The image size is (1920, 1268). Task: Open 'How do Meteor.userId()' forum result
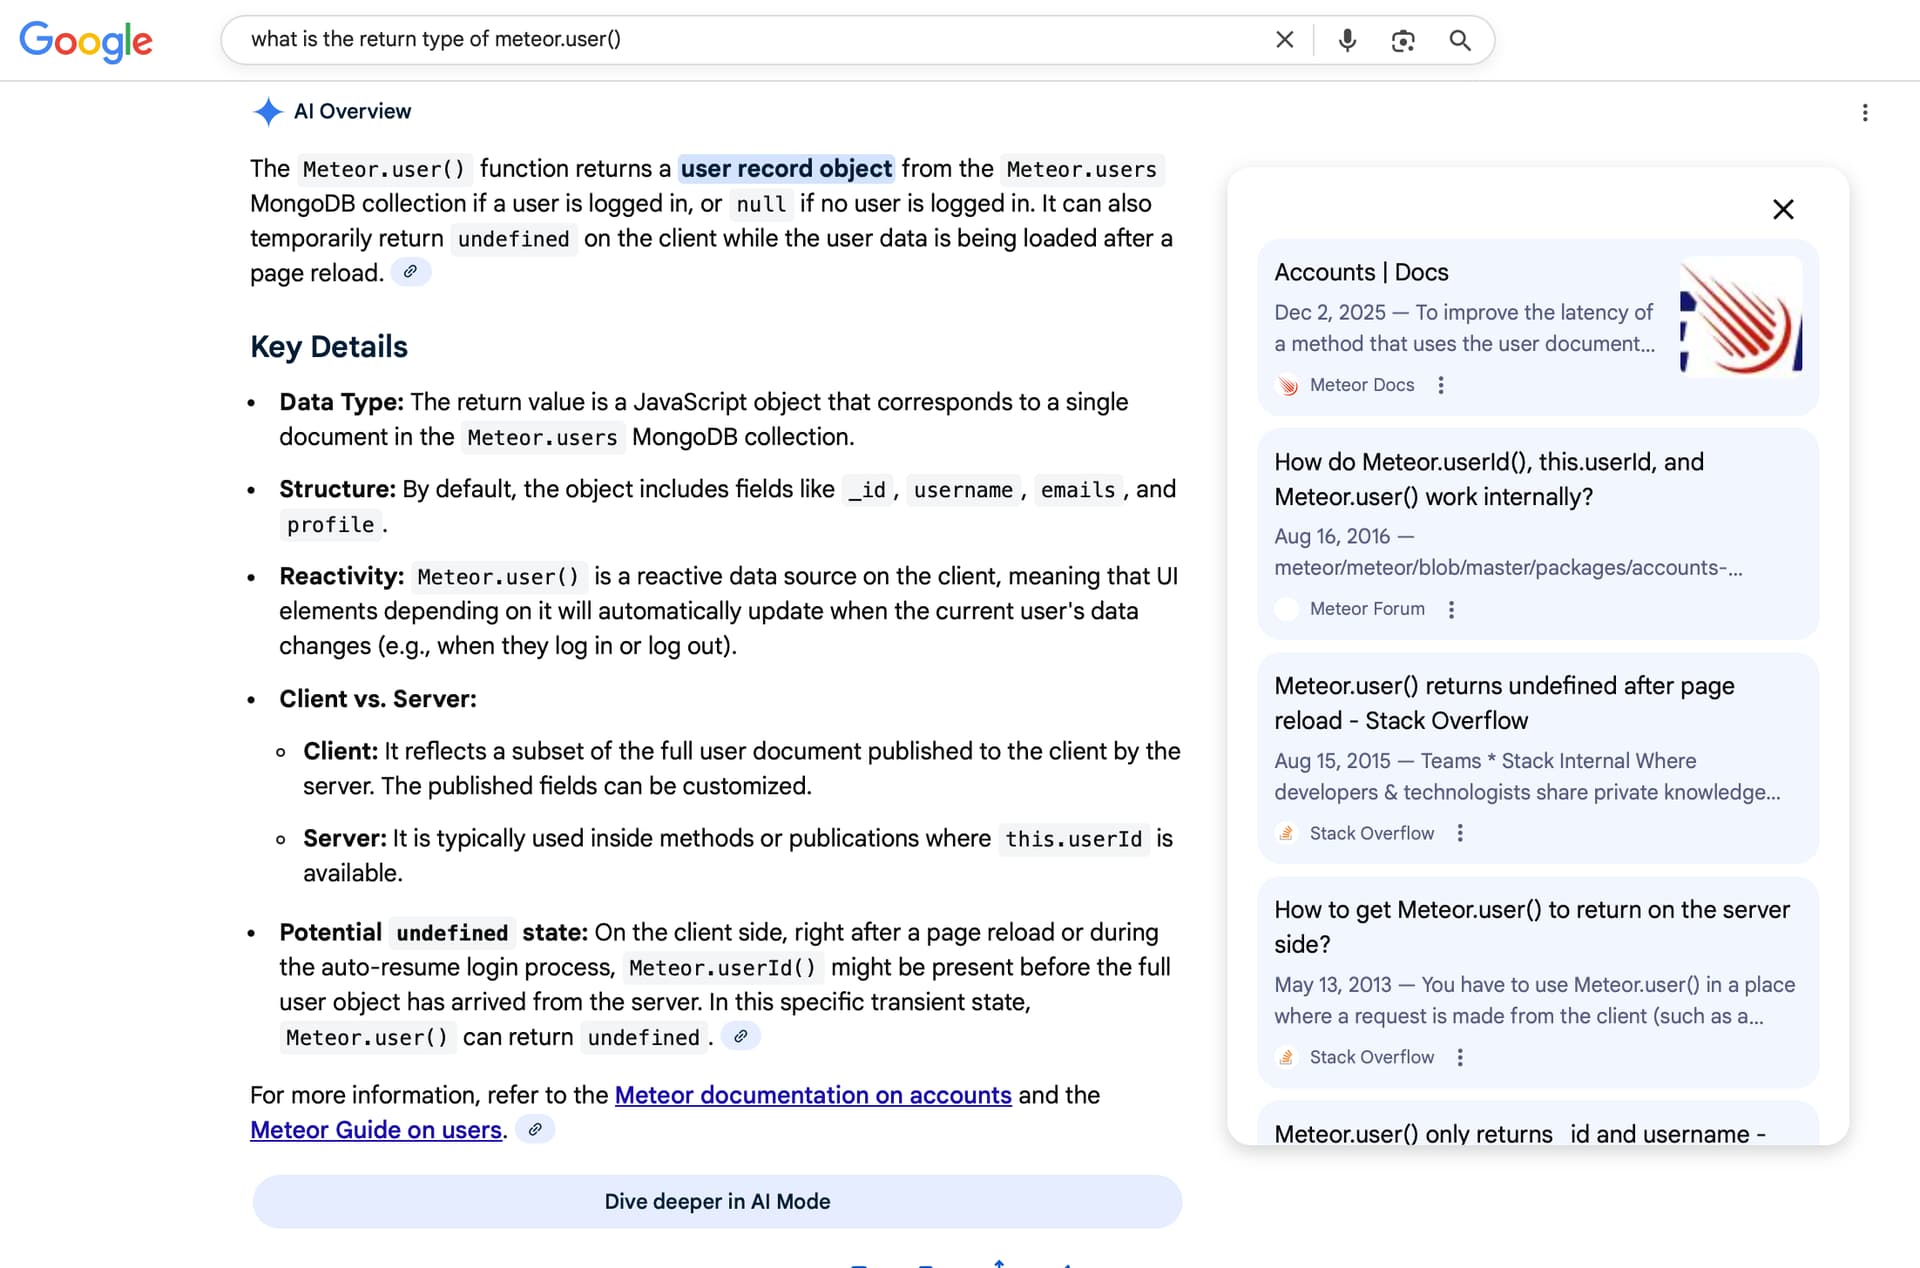point(1488,479)
